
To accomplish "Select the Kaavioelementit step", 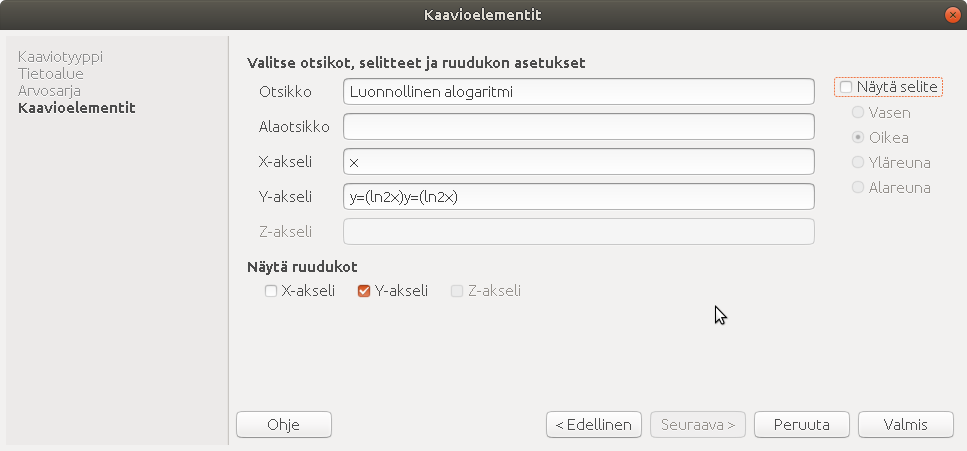I will pos(77,108).
